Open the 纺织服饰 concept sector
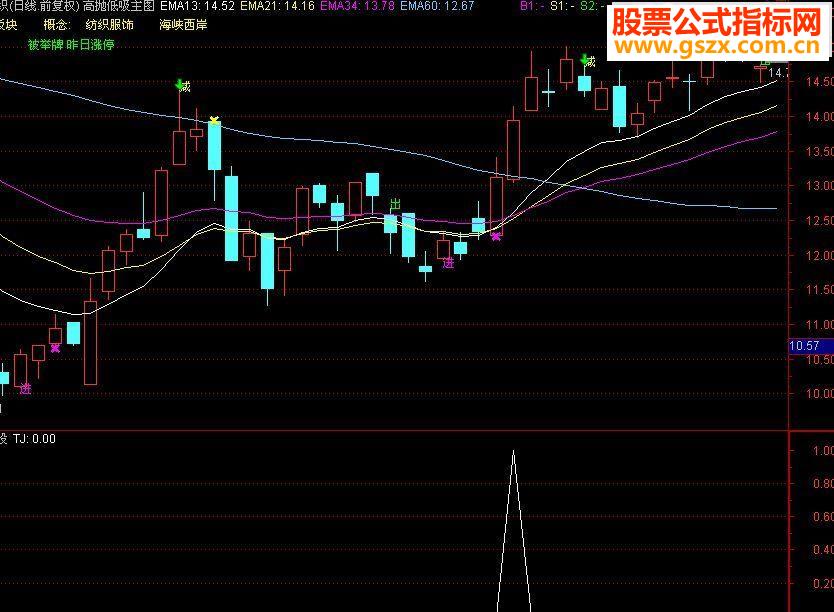Image resolution: width=834 pixels, height=612 pixels. coord(110,24)
